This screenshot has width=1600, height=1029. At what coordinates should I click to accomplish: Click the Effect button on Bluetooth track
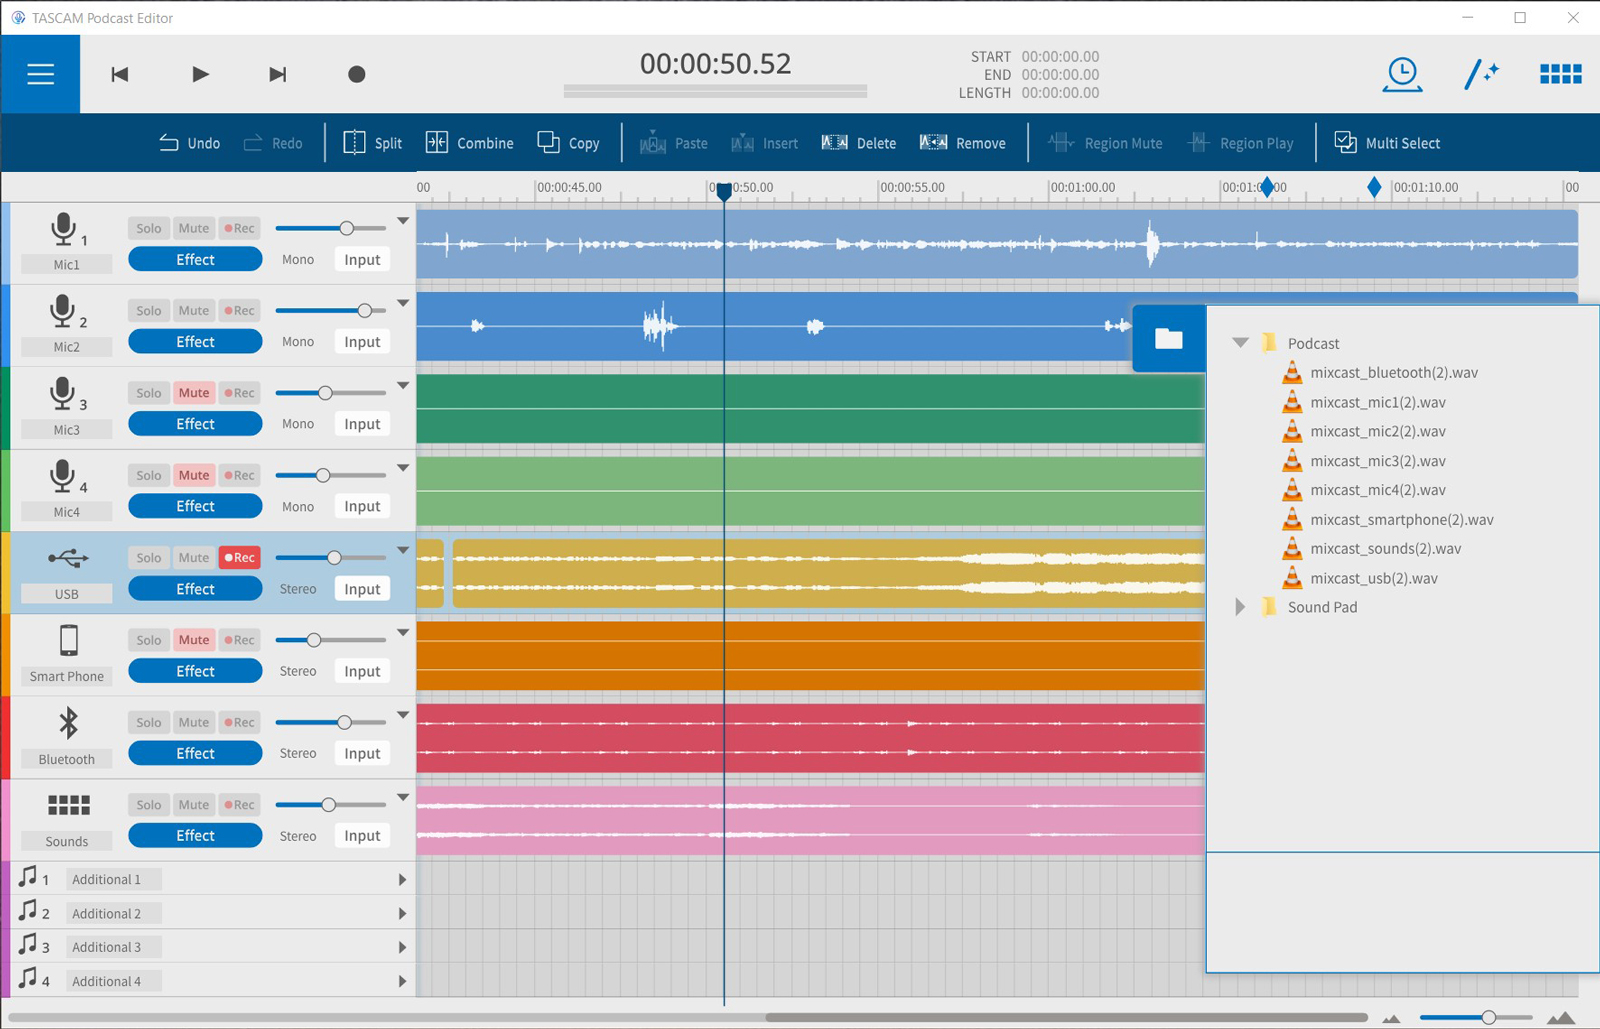pyautogui.click(x=195, y=753)
